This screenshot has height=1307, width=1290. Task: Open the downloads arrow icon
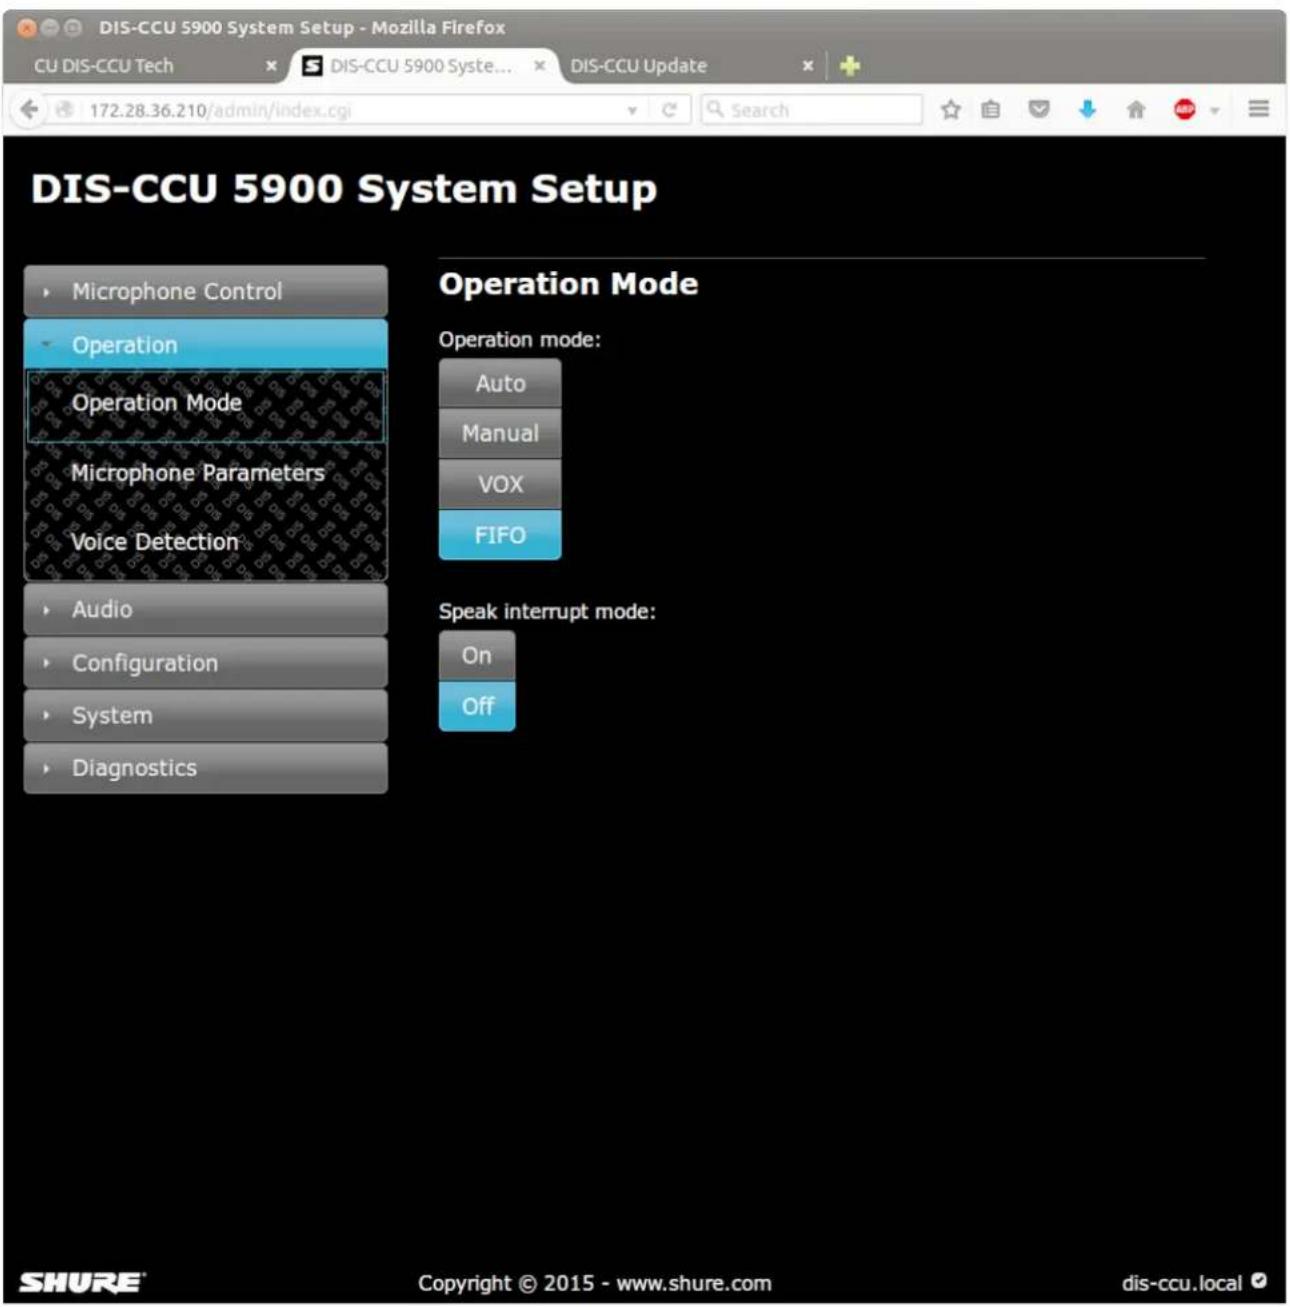point(1088,110)
